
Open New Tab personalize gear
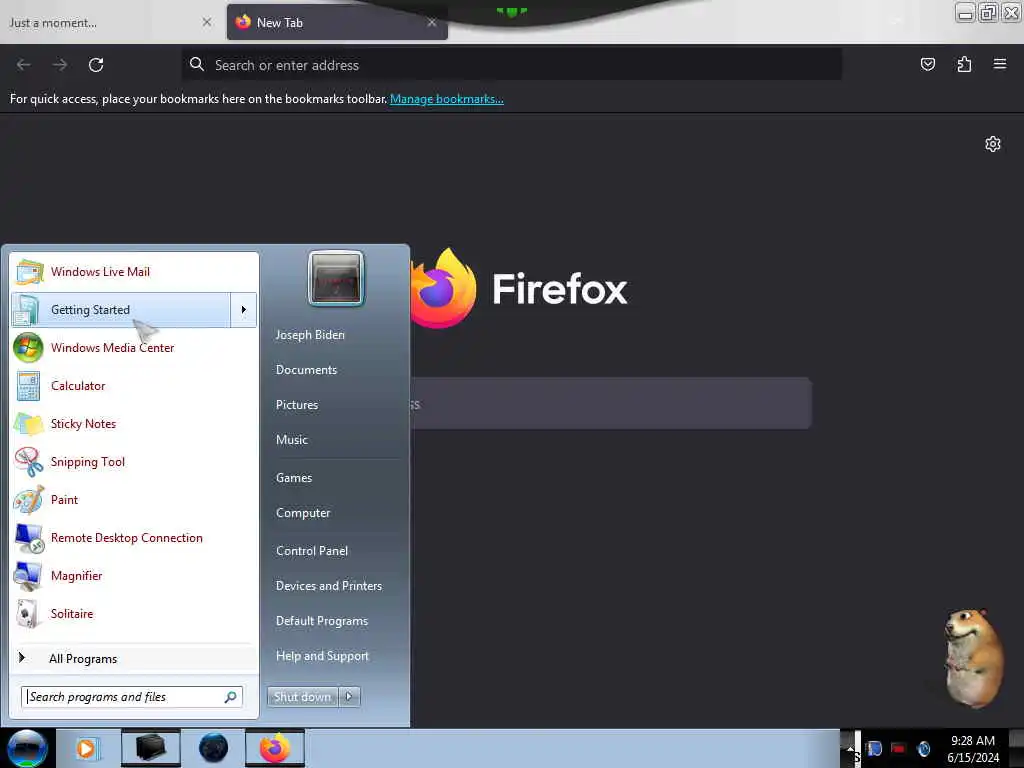(x=993, y=144)
